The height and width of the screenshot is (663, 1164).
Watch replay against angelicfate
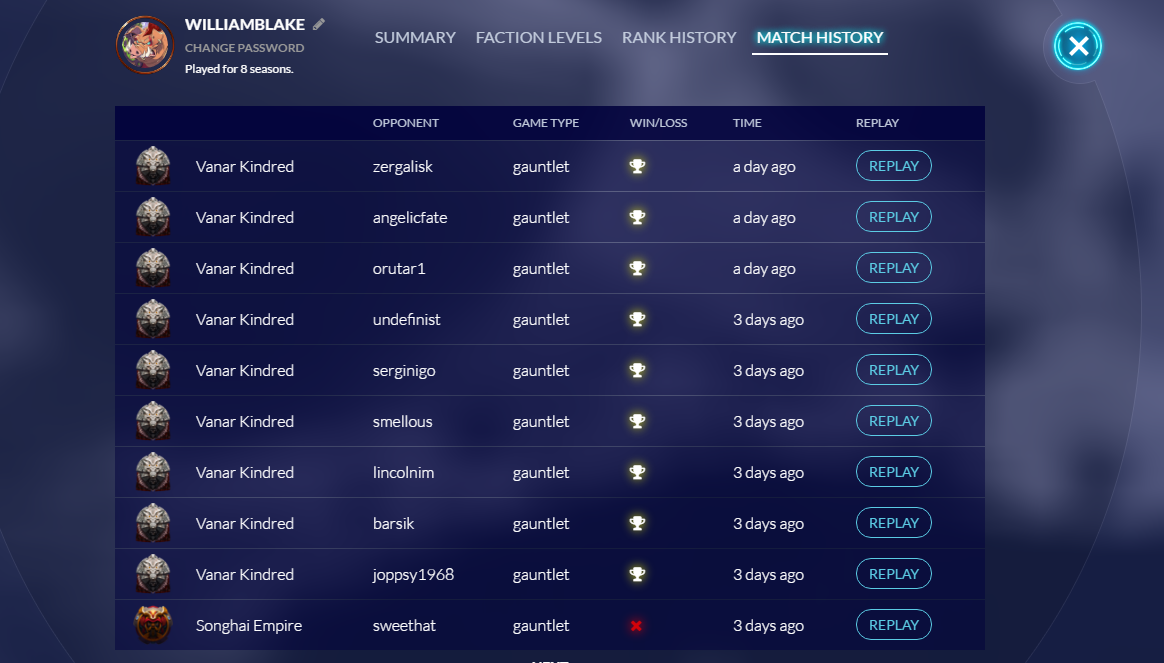894,217
